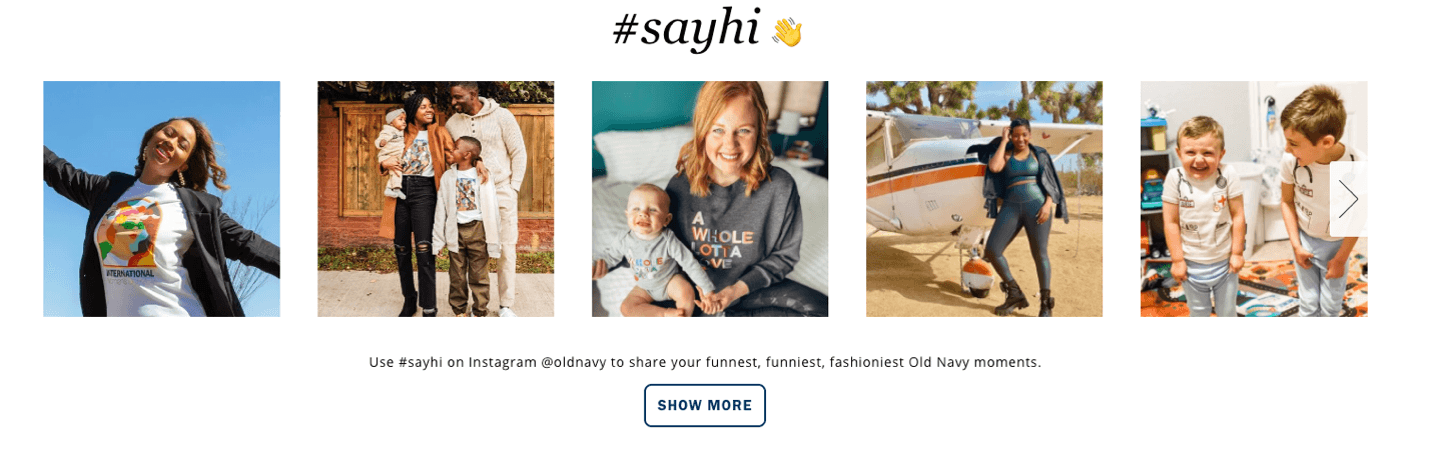Image resolution: width=1430 pixels, height=452 pixels.
Task: Open the red-haired woman with baby photo
Action: tap(710, 199)
